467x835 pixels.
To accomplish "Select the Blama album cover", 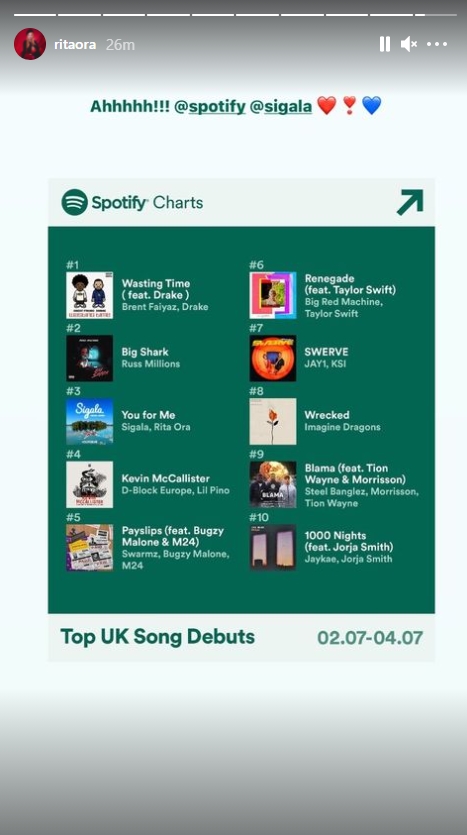I will (x=273, y=484).
